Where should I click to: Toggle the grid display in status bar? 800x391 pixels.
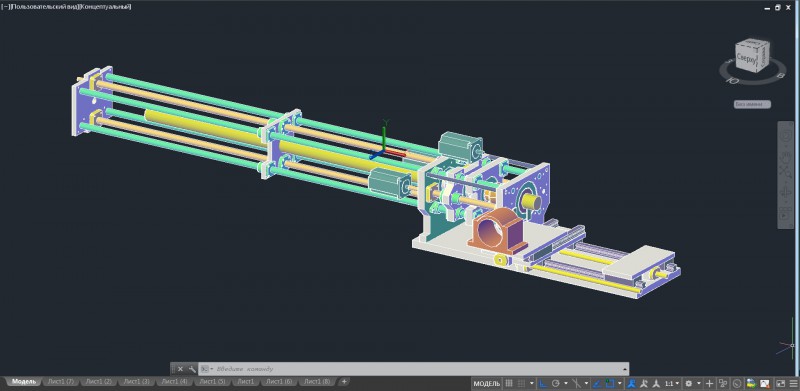click(x=509, y=383)
